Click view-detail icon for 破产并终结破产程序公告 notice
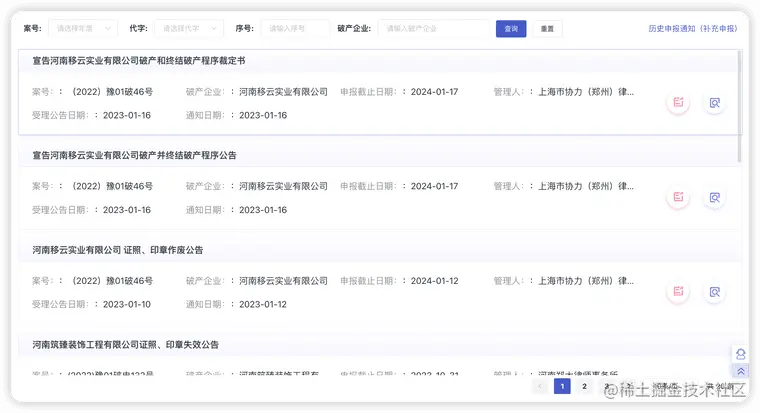 tap(714, 197)
